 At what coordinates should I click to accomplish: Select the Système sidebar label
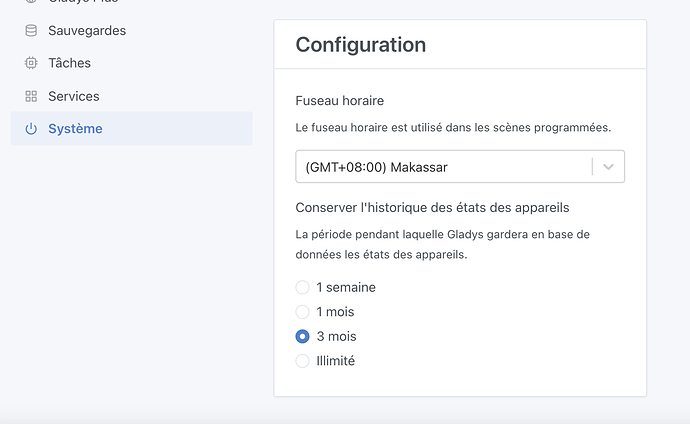pos(75,128)
